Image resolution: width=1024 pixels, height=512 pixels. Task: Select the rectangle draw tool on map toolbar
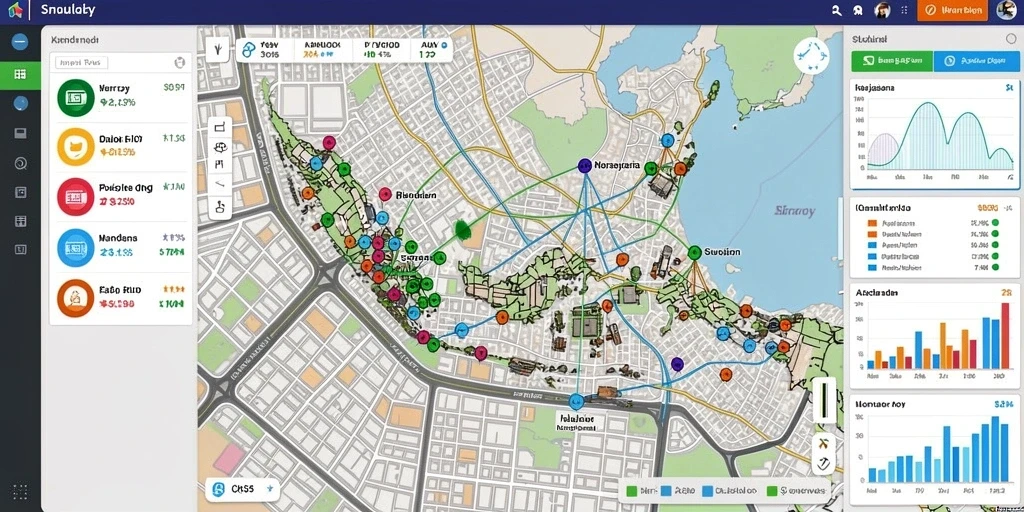pos(220,127)
